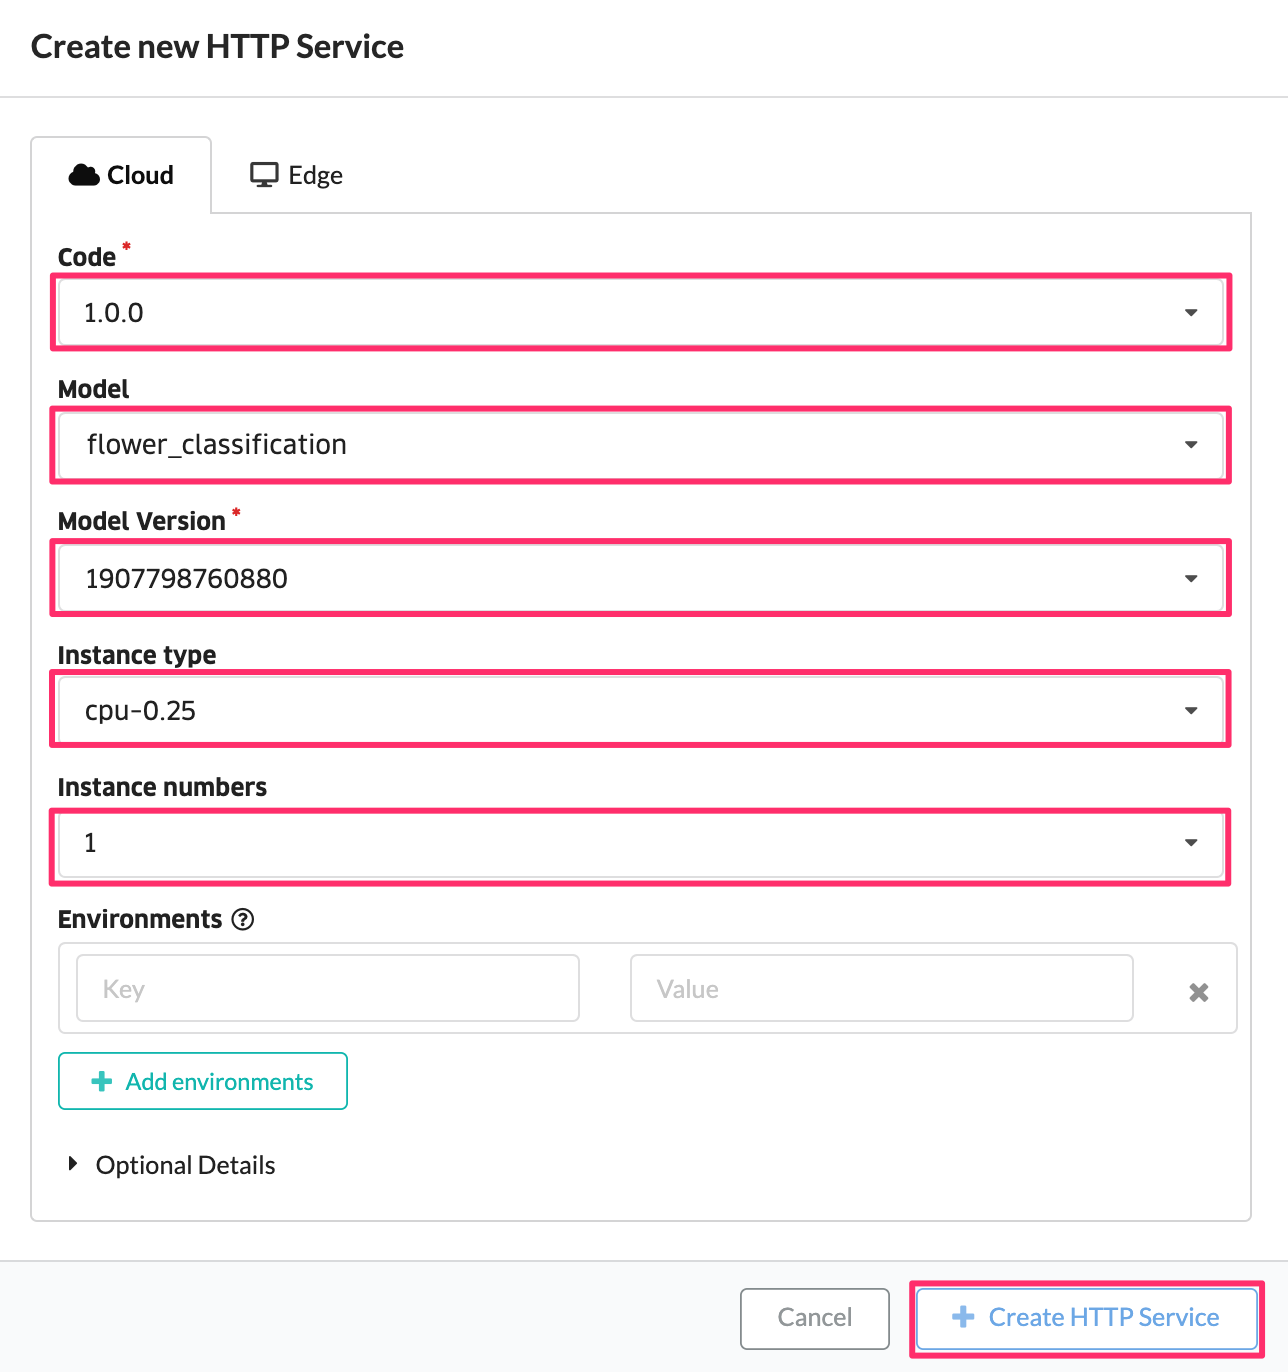Remove environment row with X icon
The image size is (1288, 1372).
(1199, 992)
